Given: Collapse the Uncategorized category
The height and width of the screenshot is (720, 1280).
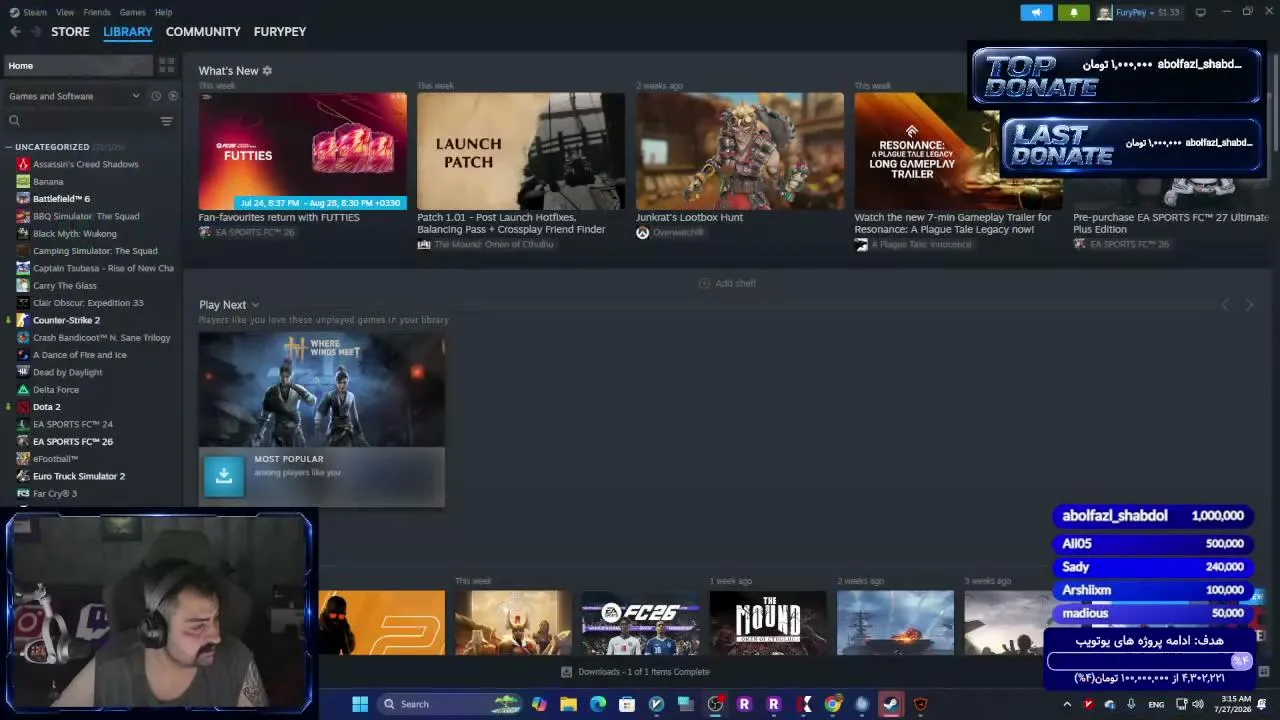Looking at the screenshot, I should [x=8, y=147].
